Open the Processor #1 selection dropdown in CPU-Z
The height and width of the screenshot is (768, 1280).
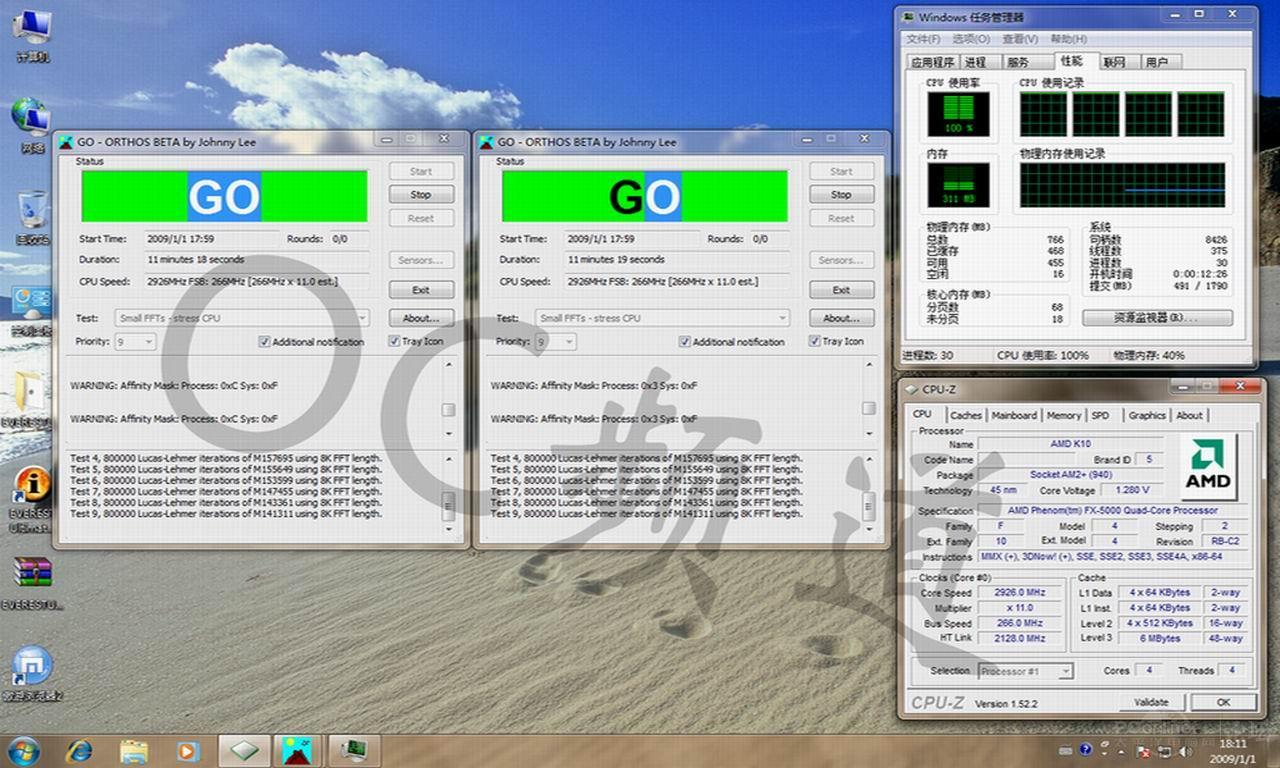point(1025,671)
